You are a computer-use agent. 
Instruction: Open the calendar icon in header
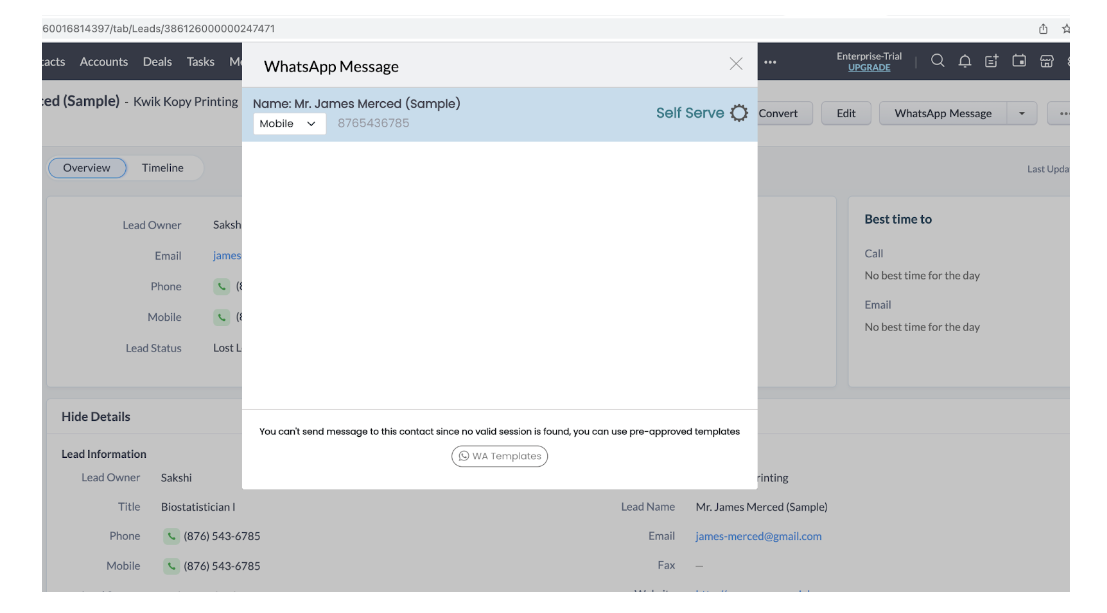pos(1019,61)
